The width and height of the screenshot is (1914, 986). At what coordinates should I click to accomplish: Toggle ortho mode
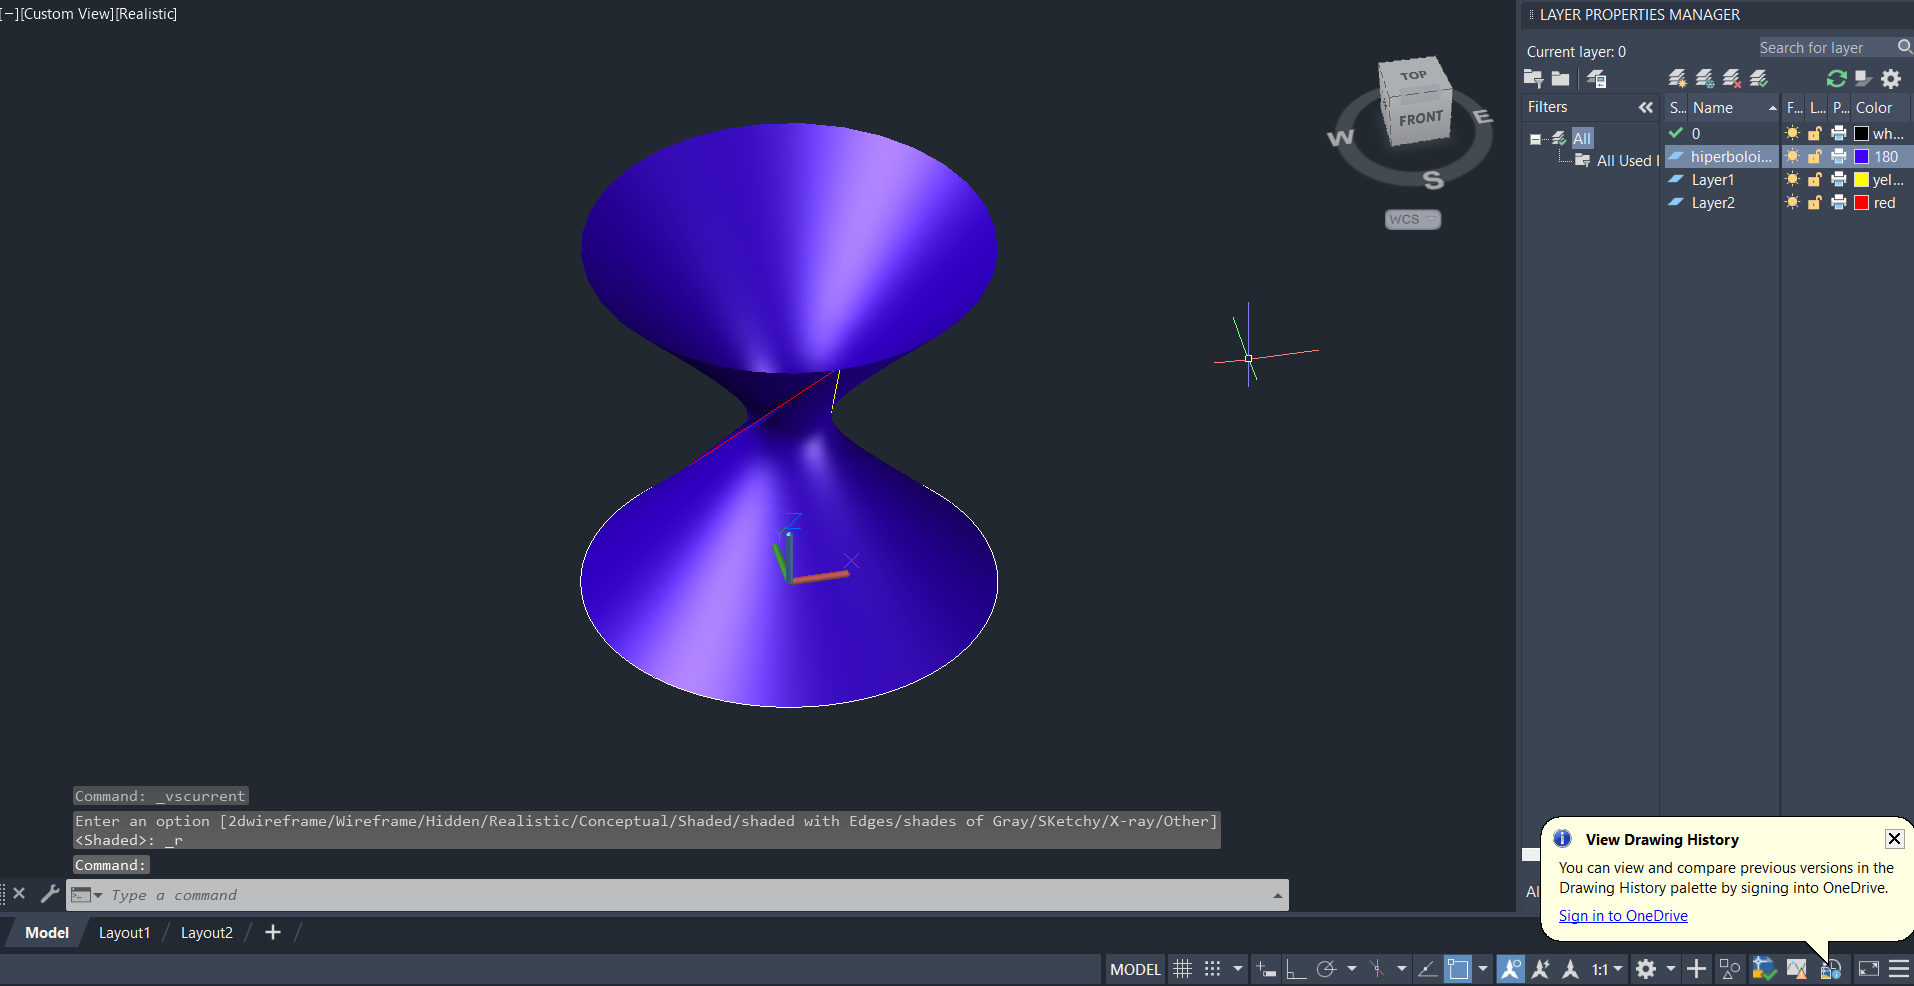pyautogui.click(x=1296, y=968)
